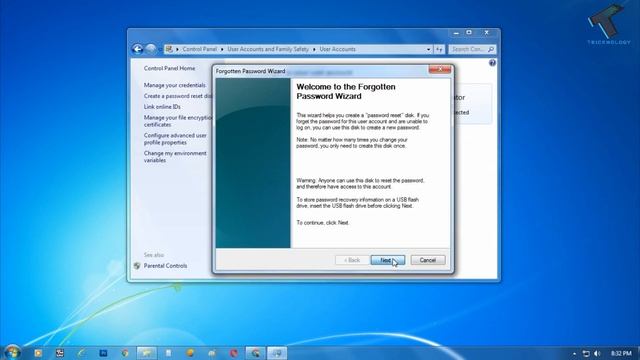Expand arrow after Control Panel breadcrumb
This screenshot has width=640, height=360.
tap(222, 49)
